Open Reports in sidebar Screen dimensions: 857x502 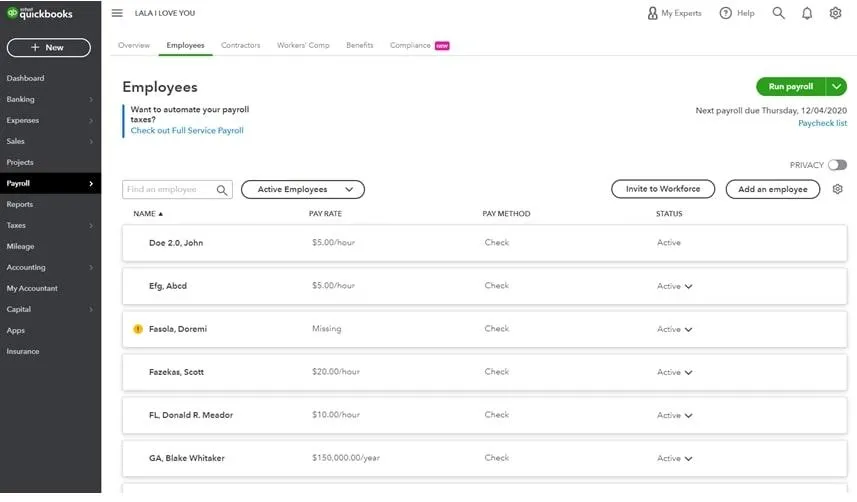pos(20,205)
